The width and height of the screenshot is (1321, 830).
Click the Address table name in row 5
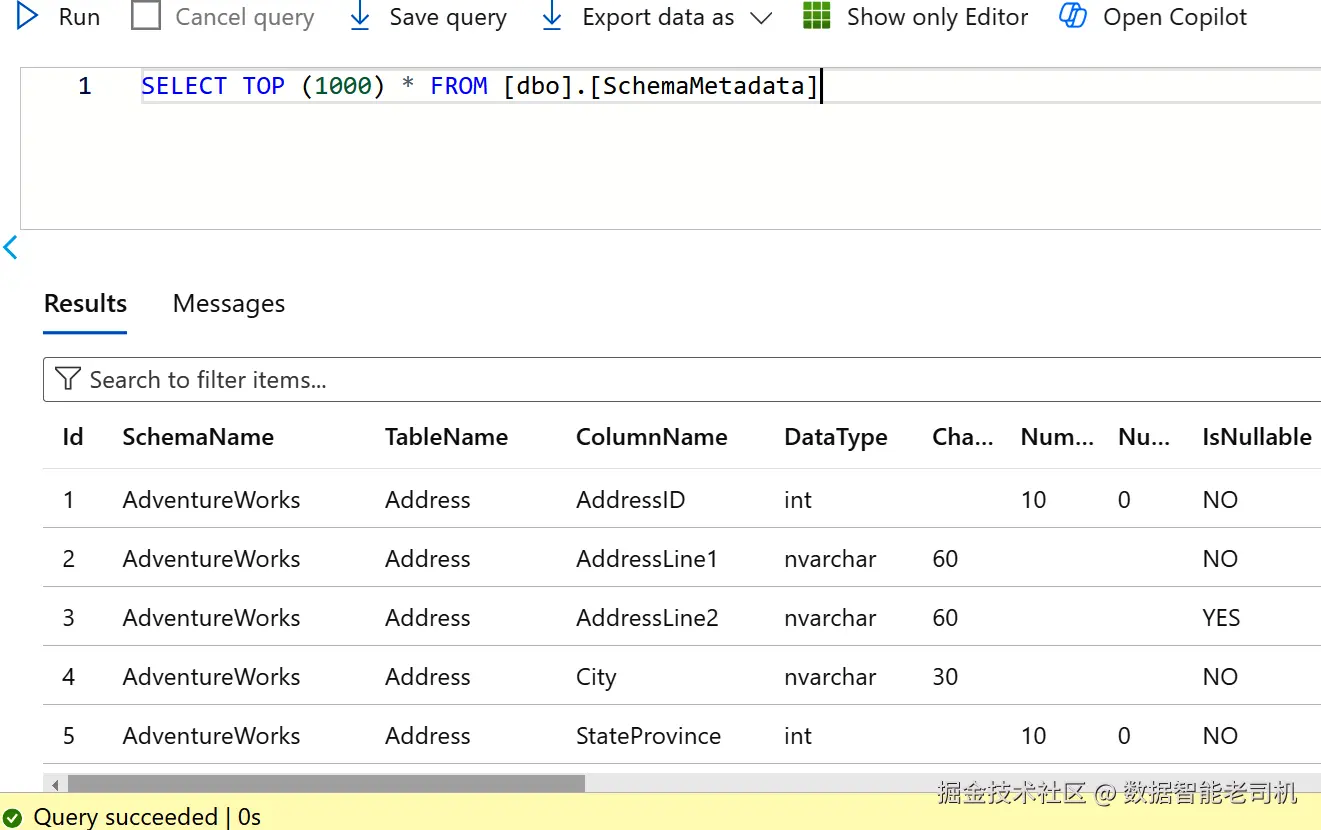pyautogui.click(x=428, y=735)
